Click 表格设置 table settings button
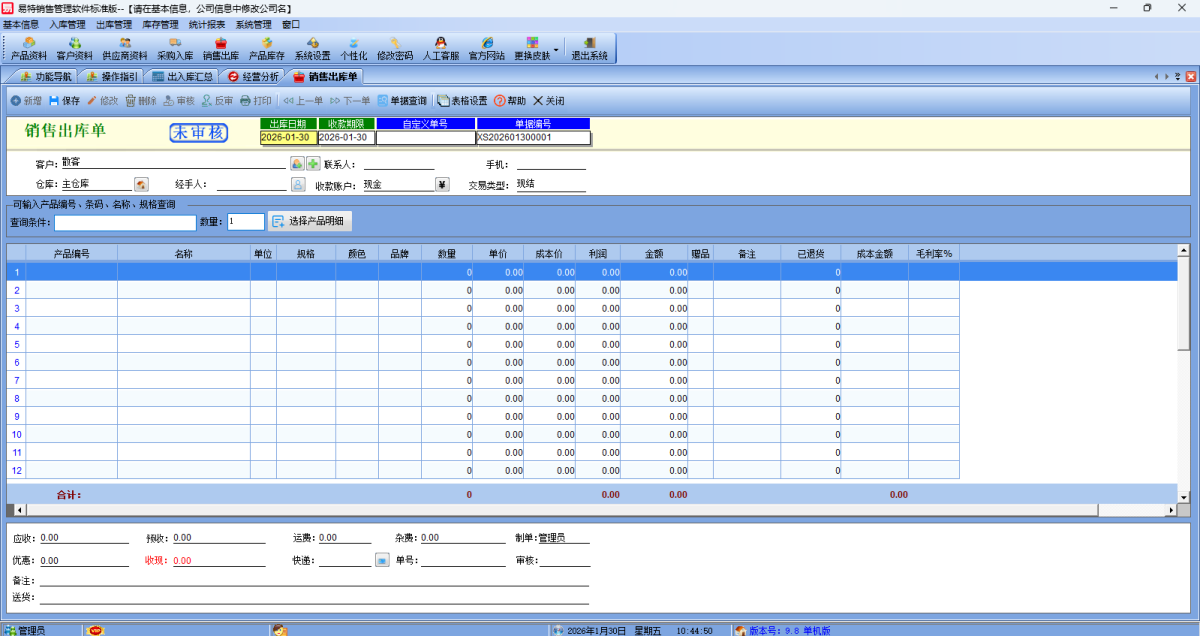Viewport: 1200px width, 636px height. click(x=462, y=101)
